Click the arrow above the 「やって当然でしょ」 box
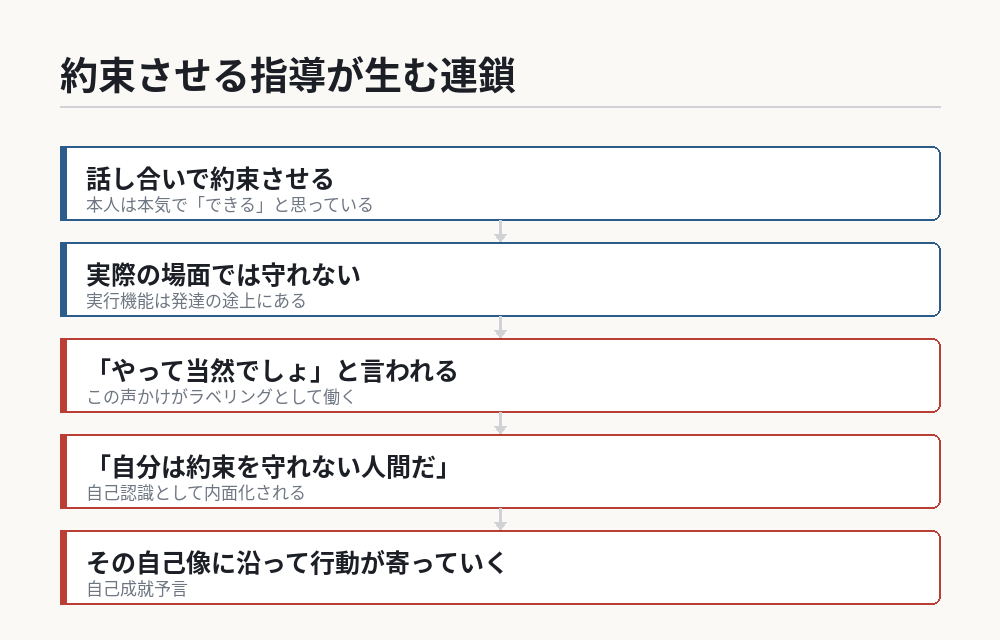The width and height of the screenshot is (1000, 640). coord(501,328)
